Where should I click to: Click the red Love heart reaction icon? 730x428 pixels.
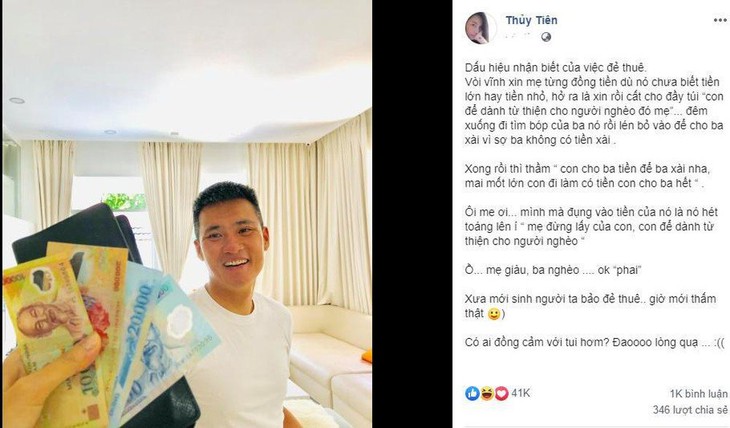pyautogui.click(x=501, y=394)
